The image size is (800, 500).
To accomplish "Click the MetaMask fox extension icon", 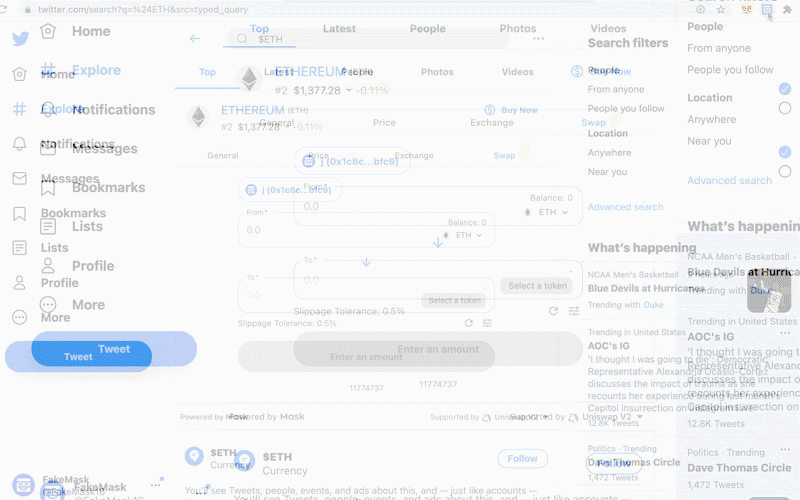I will click(x=746, y=10).
